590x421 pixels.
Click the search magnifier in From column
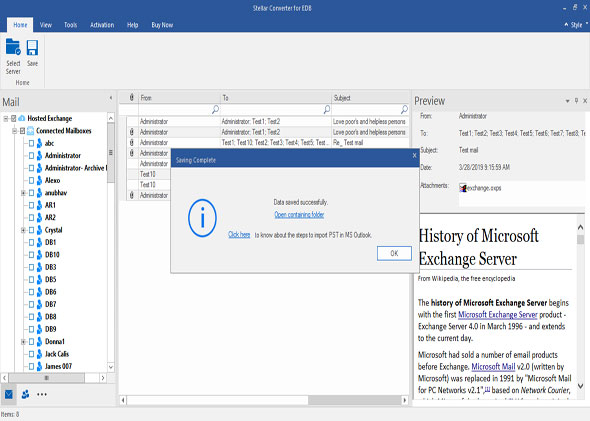215,109
